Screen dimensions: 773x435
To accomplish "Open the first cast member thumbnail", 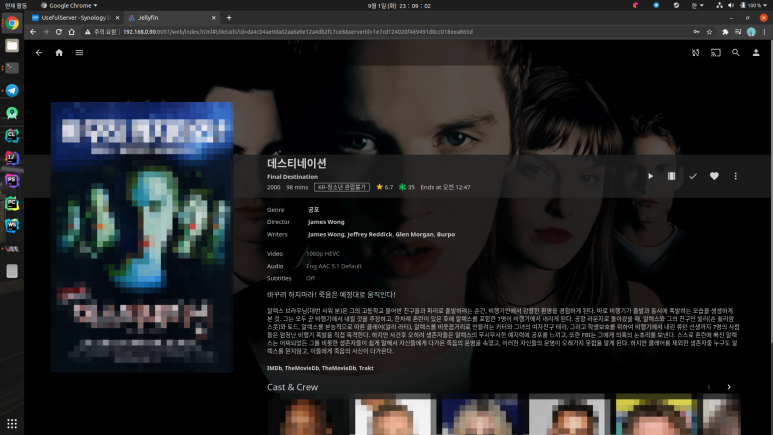I will (x=307, y=414).
